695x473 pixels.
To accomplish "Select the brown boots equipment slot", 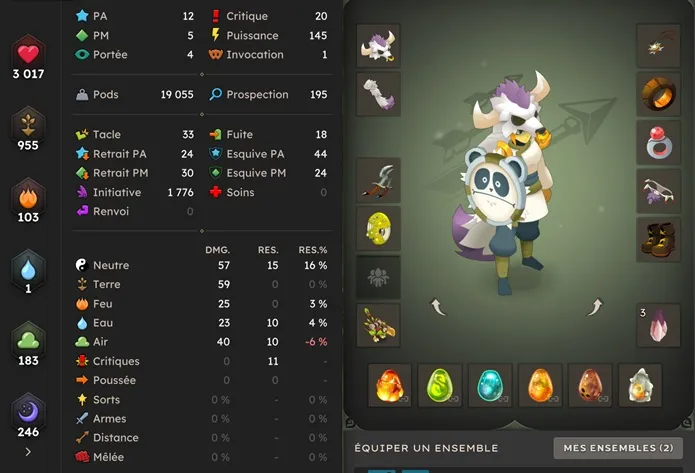I will tap(658, 239).
